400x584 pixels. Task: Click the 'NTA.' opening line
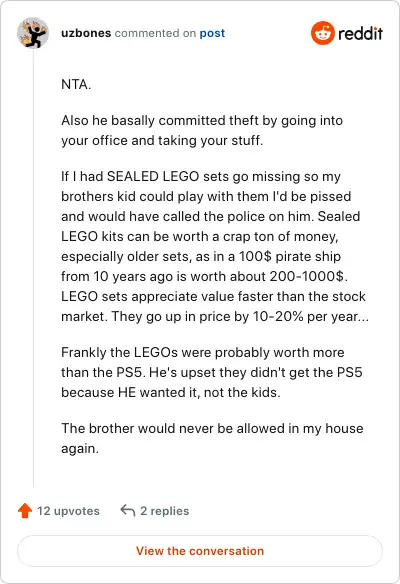(x=76, y=84)
